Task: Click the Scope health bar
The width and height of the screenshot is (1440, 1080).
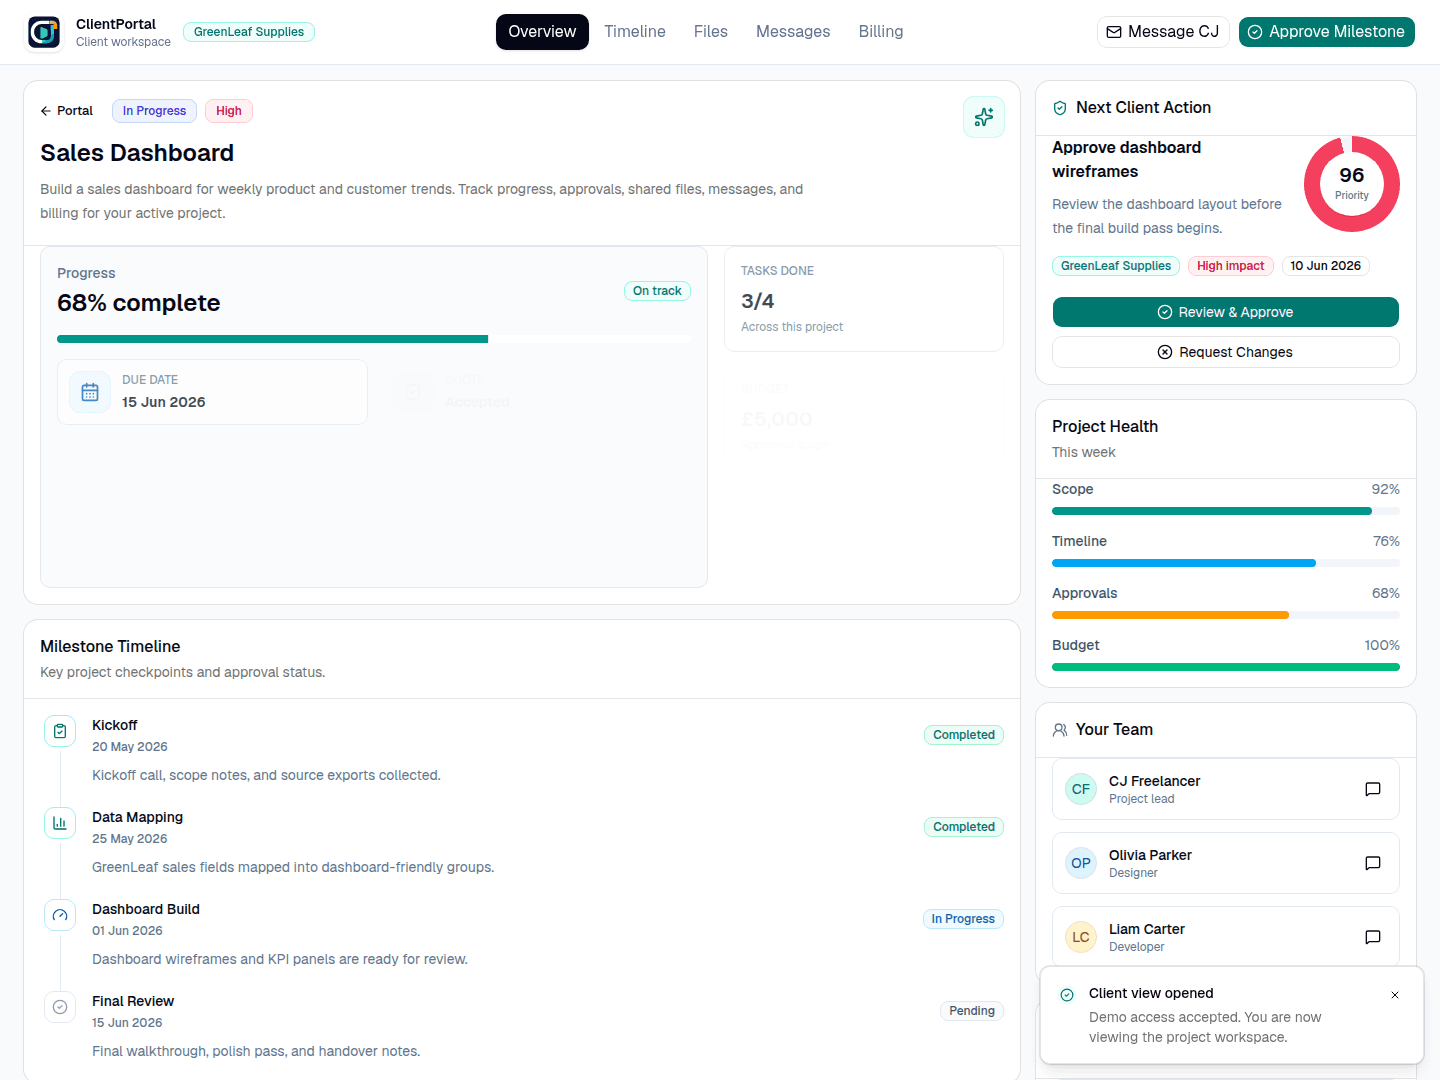Action: click(x=1226, y=511)
